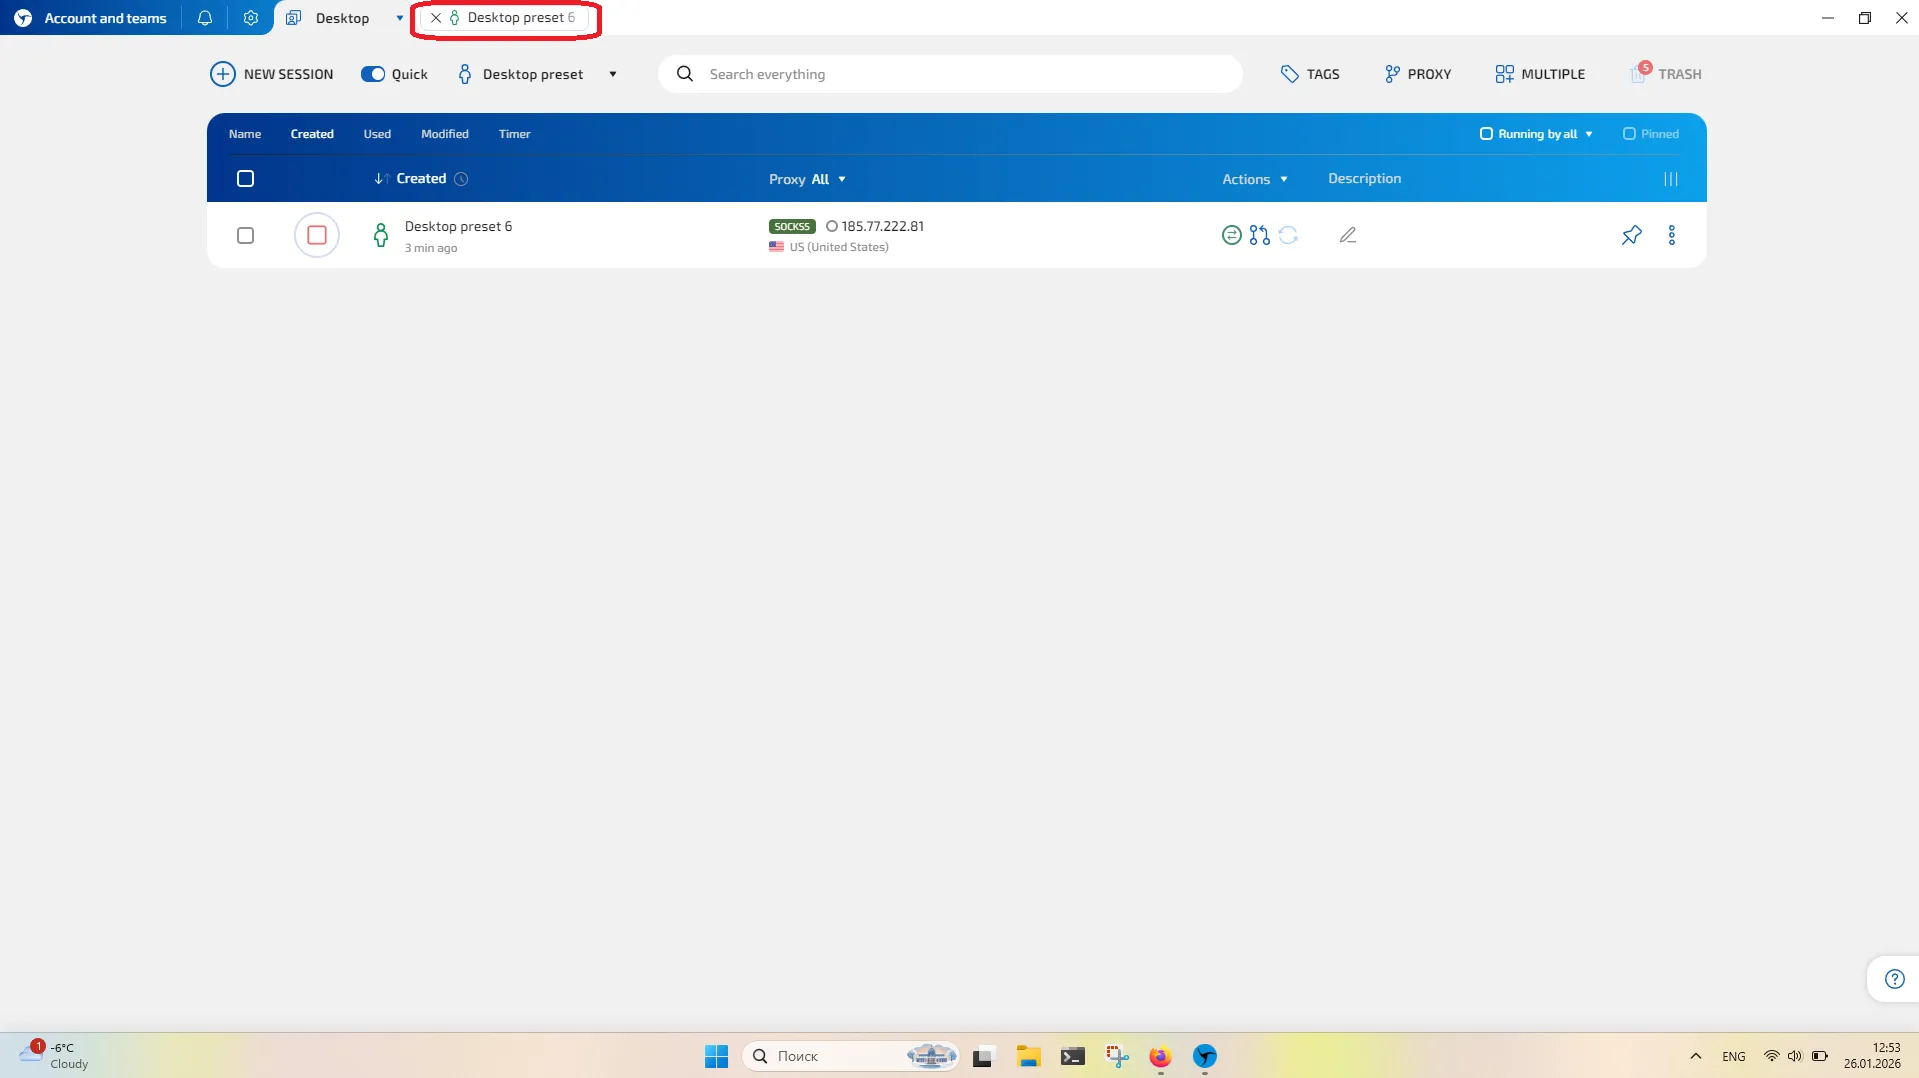This screenshot has width=1919, height=1078.
Task: Open the three-dot menu for Desktop preset 6
Action: point(1672,235)
